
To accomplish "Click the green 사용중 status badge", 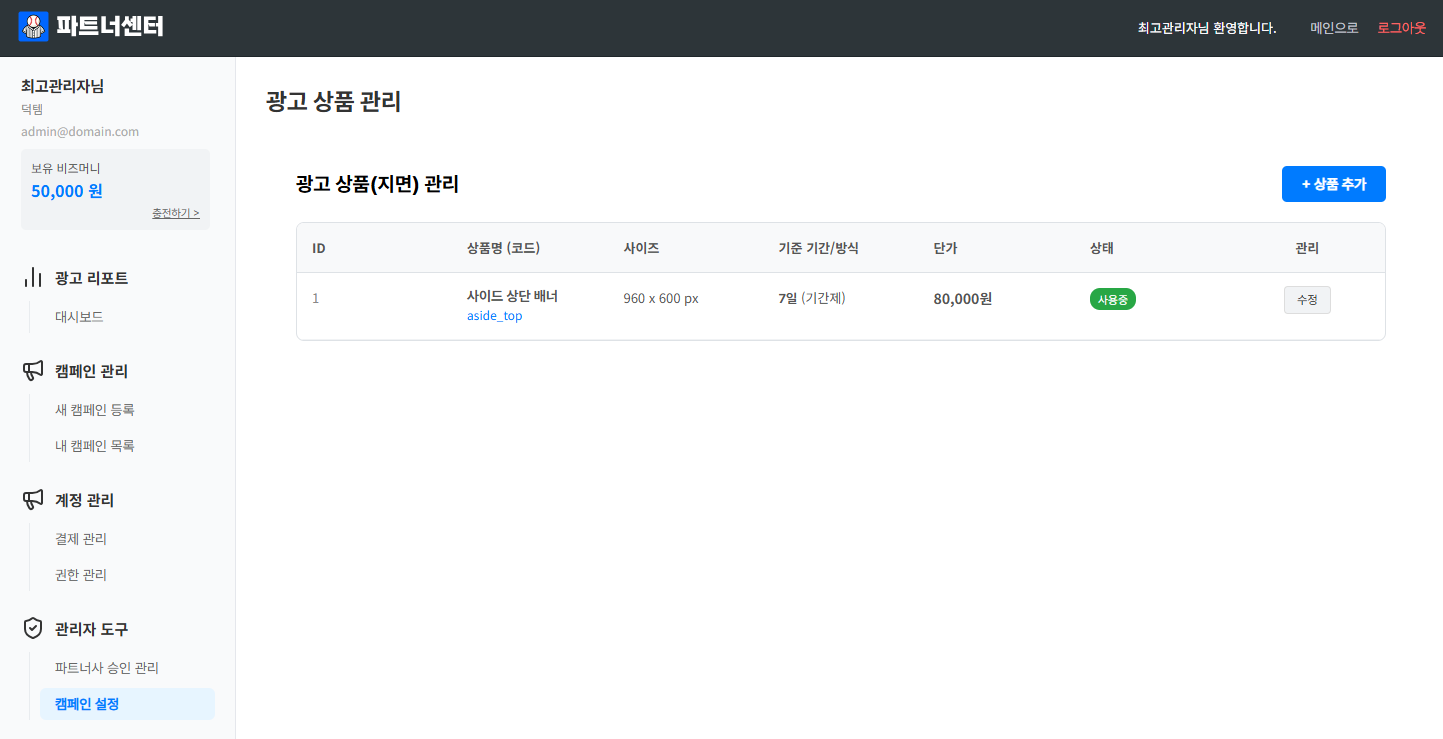I will tap(1112, 299).
